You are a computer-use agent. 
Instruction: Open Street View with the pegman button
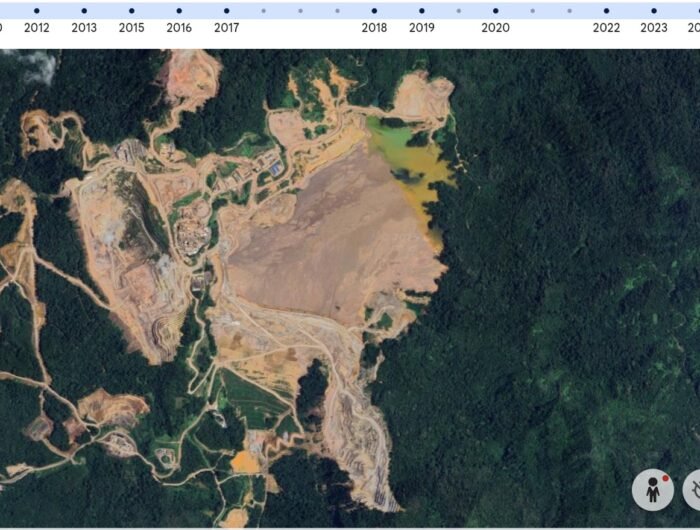click(x=652, y=489)
